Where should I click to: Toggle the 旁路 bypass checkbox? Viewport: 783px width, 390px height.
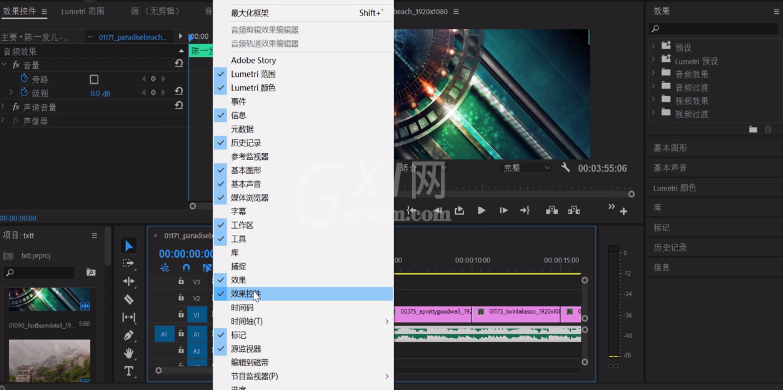[x=94, y=79]
